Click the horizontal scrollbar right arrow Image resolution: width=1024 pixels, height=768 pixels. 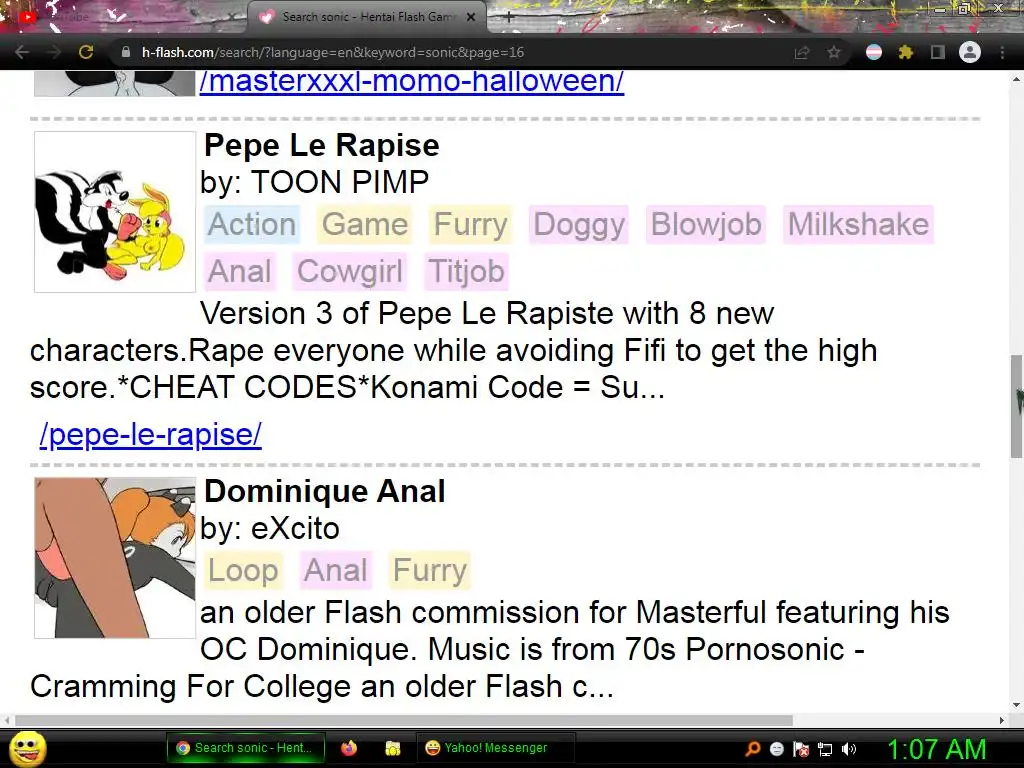(1002, 720)
